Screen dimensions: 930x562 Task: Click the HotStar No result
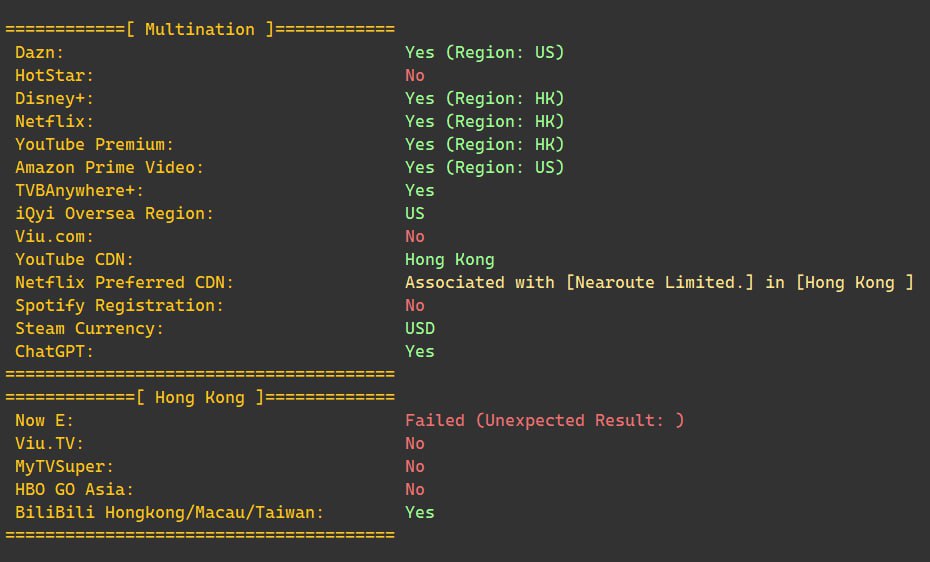415,75
